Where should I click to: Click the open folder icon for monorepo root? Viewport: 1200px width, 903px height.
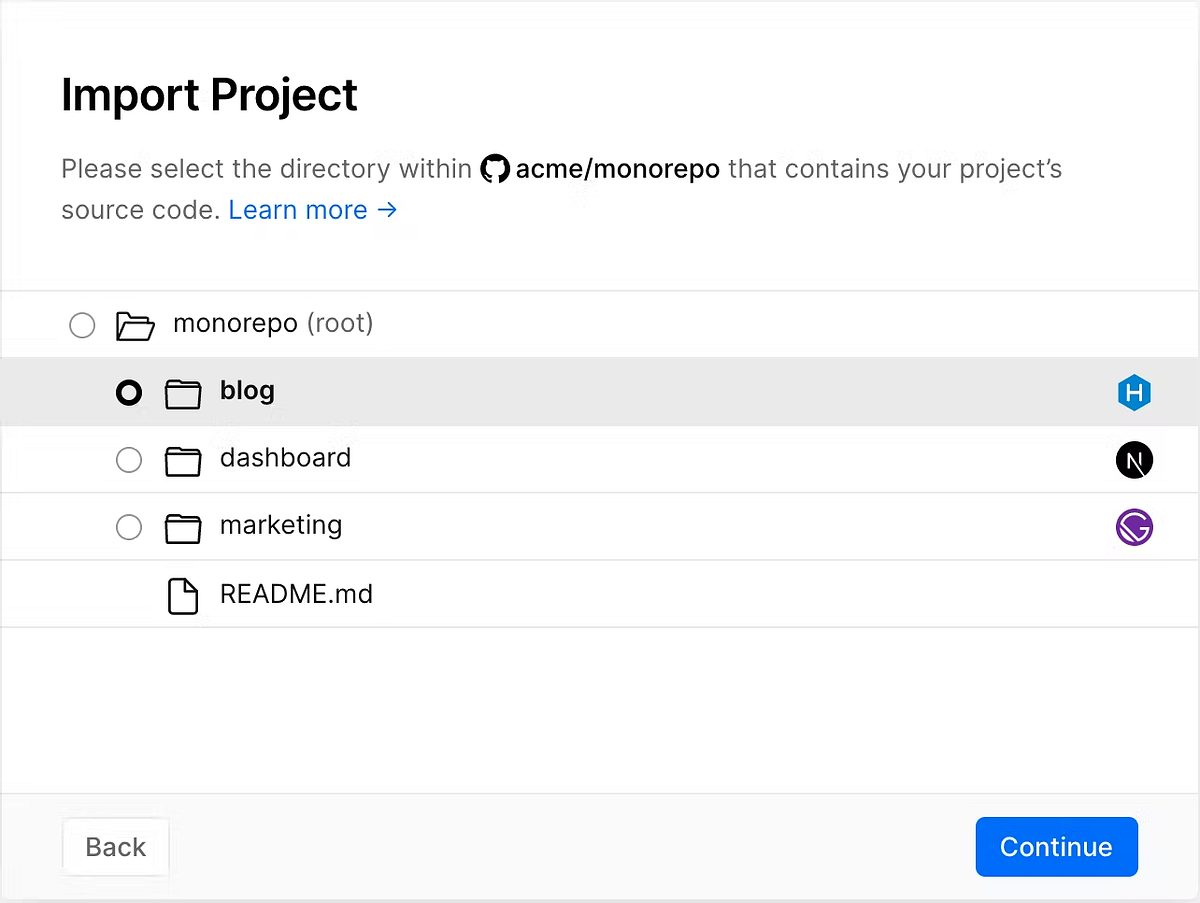click(x=135, y=324)
